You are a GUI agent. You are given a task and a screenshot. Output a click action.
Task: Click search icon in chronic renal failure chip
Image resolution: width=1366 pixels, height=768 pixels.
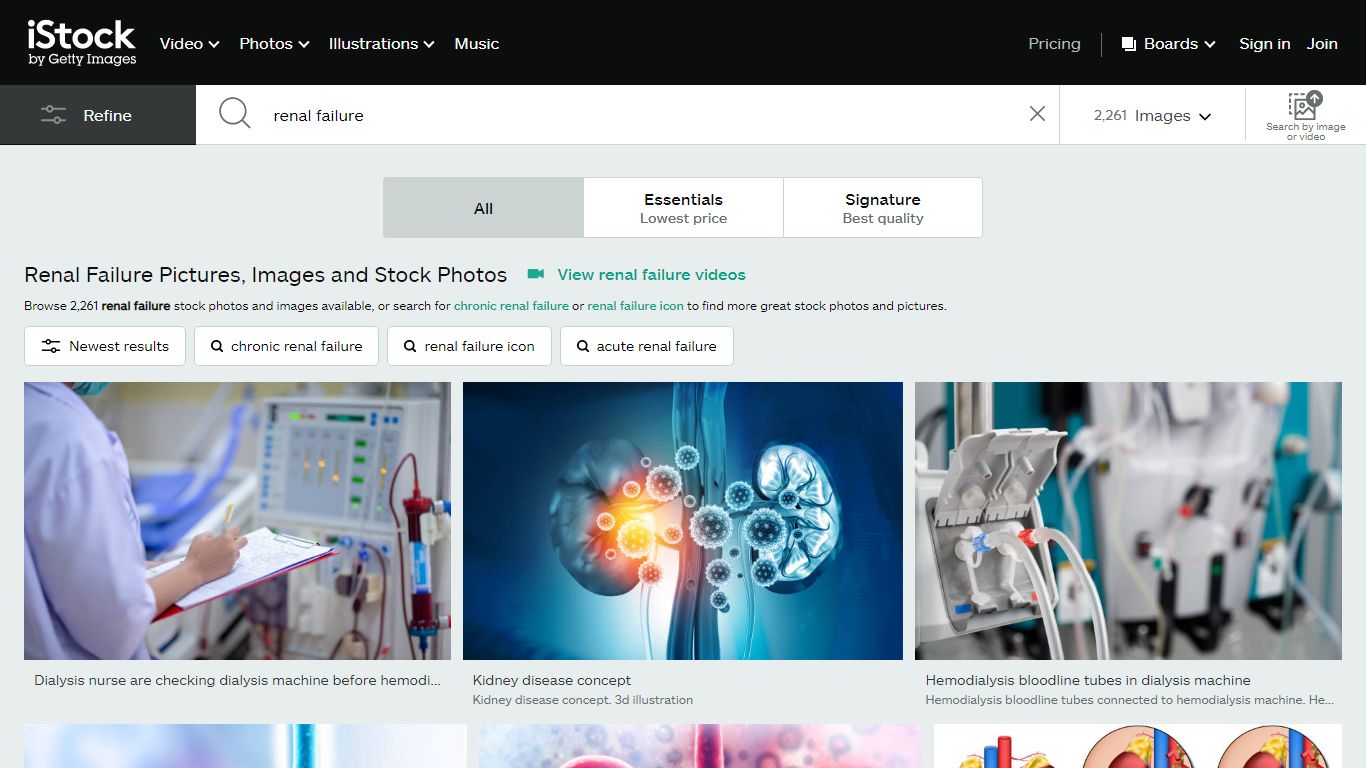tap(217, 346)
